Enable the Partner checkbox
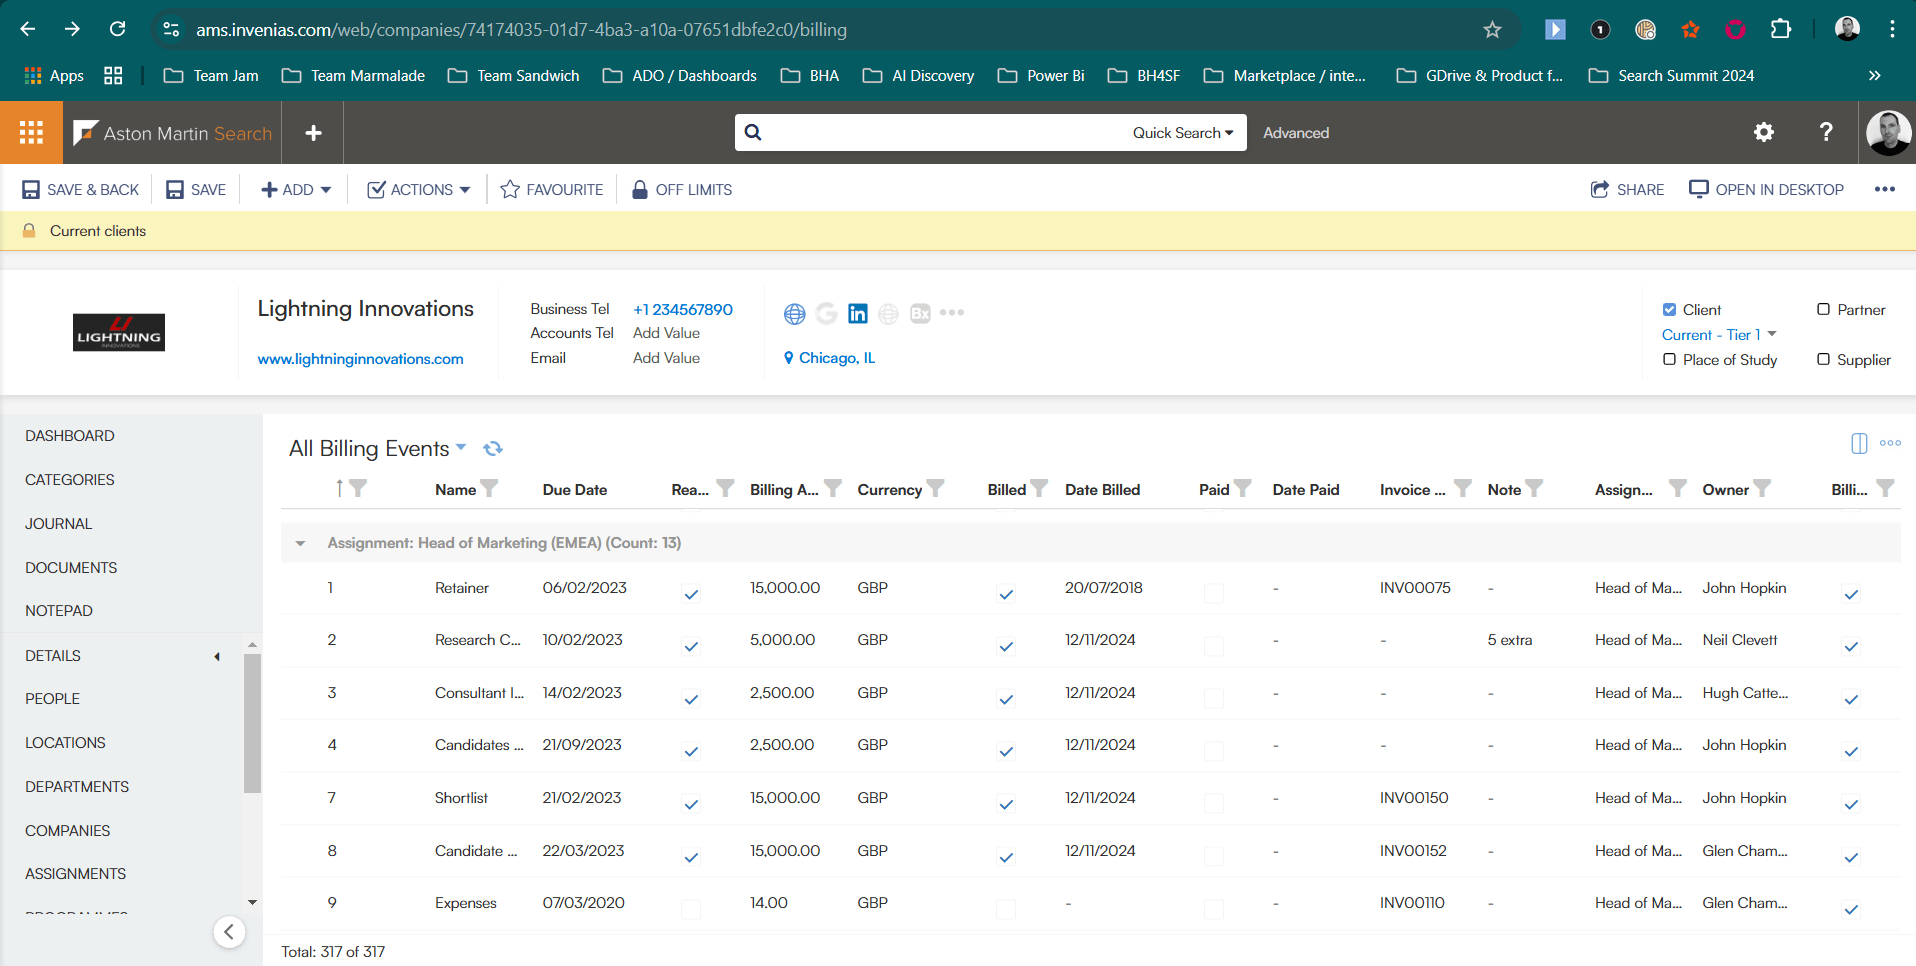1916x966 pixels. coord(1826,309)
